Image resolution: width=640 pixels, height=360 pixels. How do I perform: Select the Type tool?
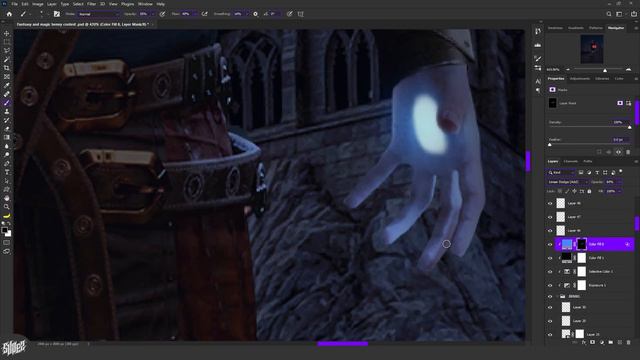[7, 172]
